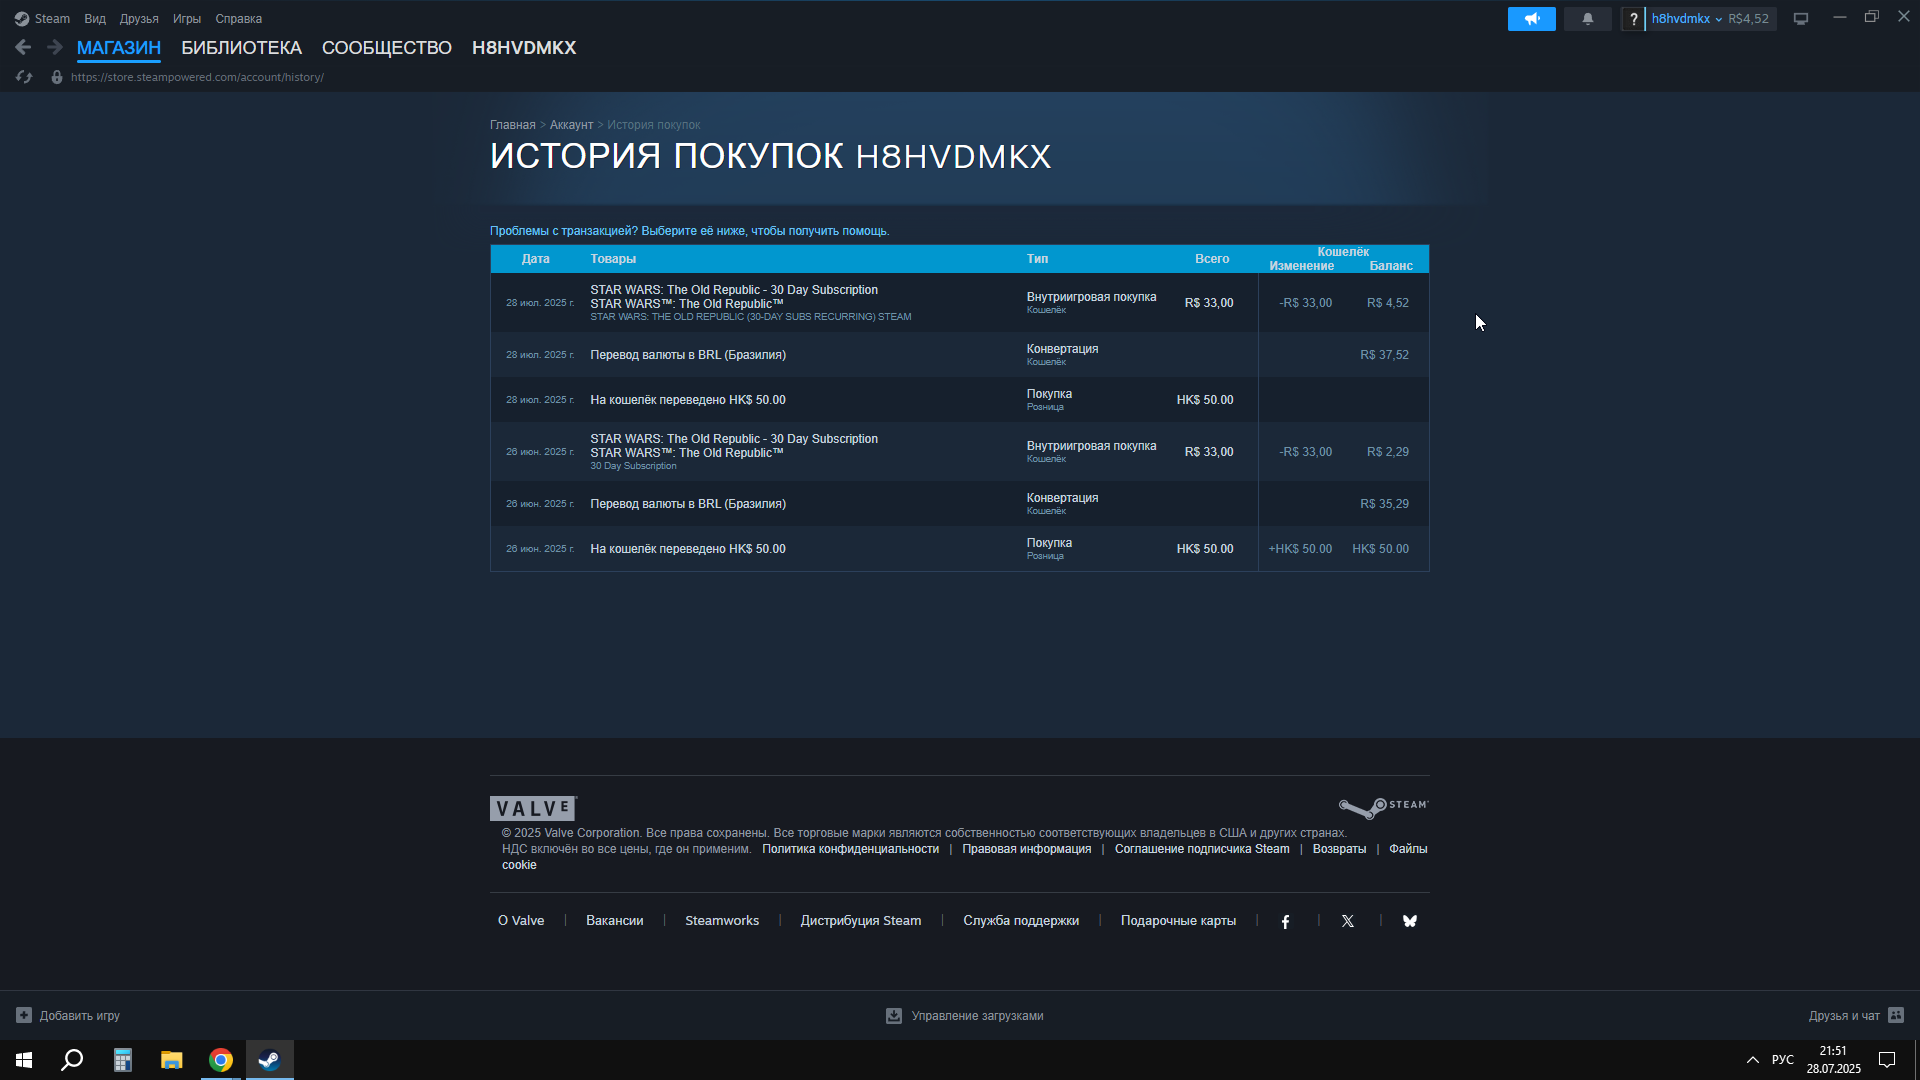This screenshot has width=1920, height=1080.
Task: Open H8HVDMKX profile tab
Action: click(x=524, y=48)
